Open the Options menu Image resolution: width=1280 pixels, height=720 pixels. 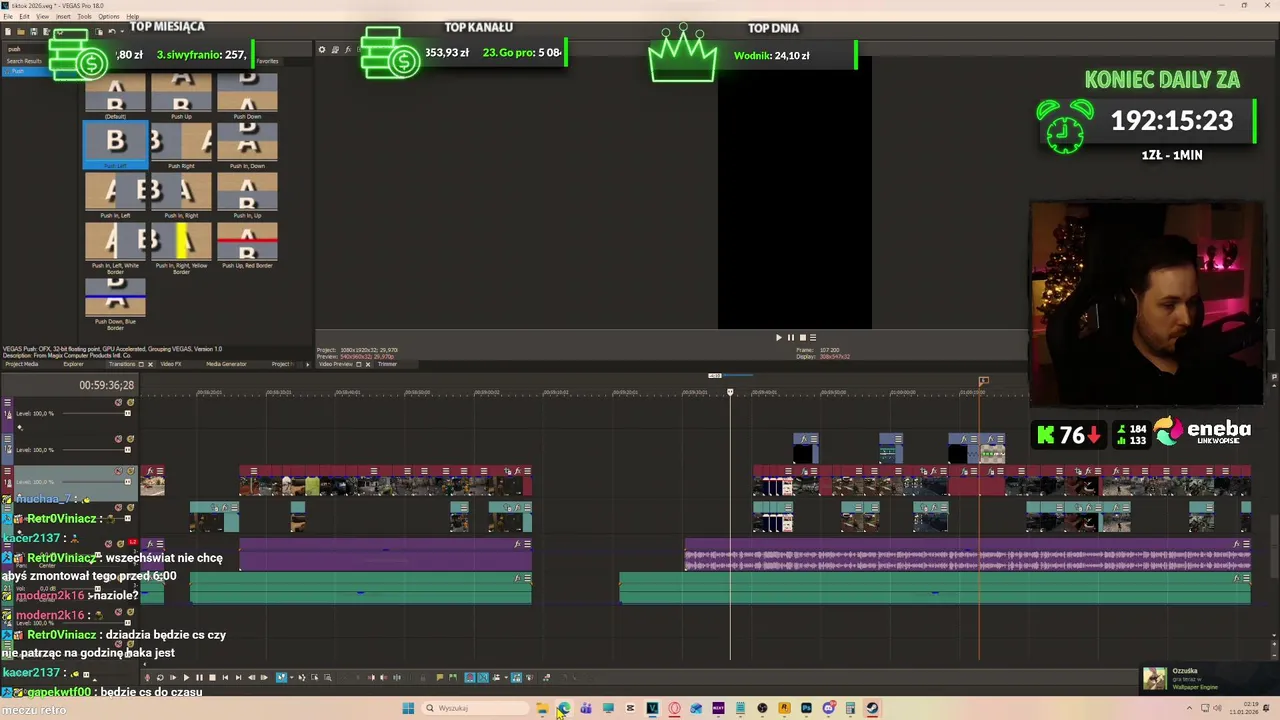(109, 16)
